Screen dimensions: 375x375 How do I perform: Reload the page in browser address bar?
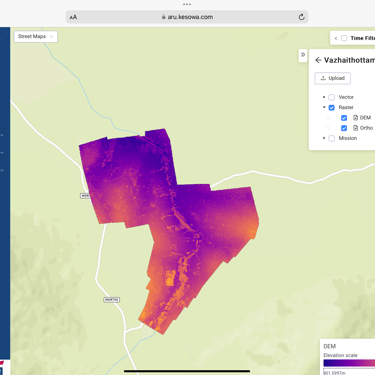(x=301, y=17)
